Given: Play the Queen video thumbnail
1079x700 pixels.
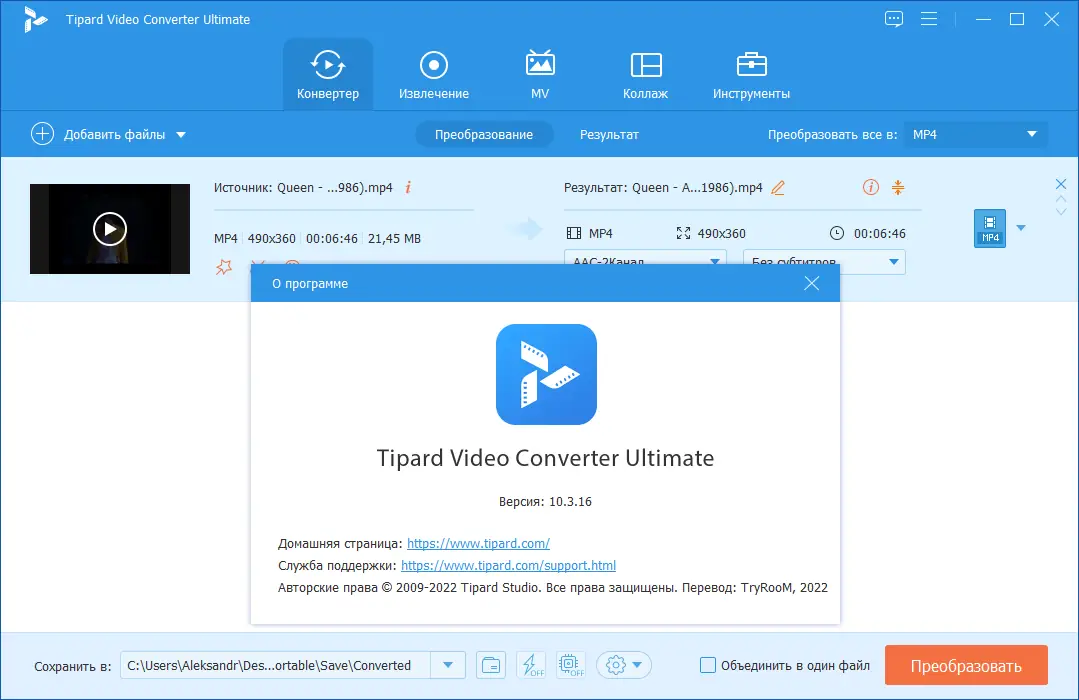Looking at the screenshot, I should pos(109,229).
